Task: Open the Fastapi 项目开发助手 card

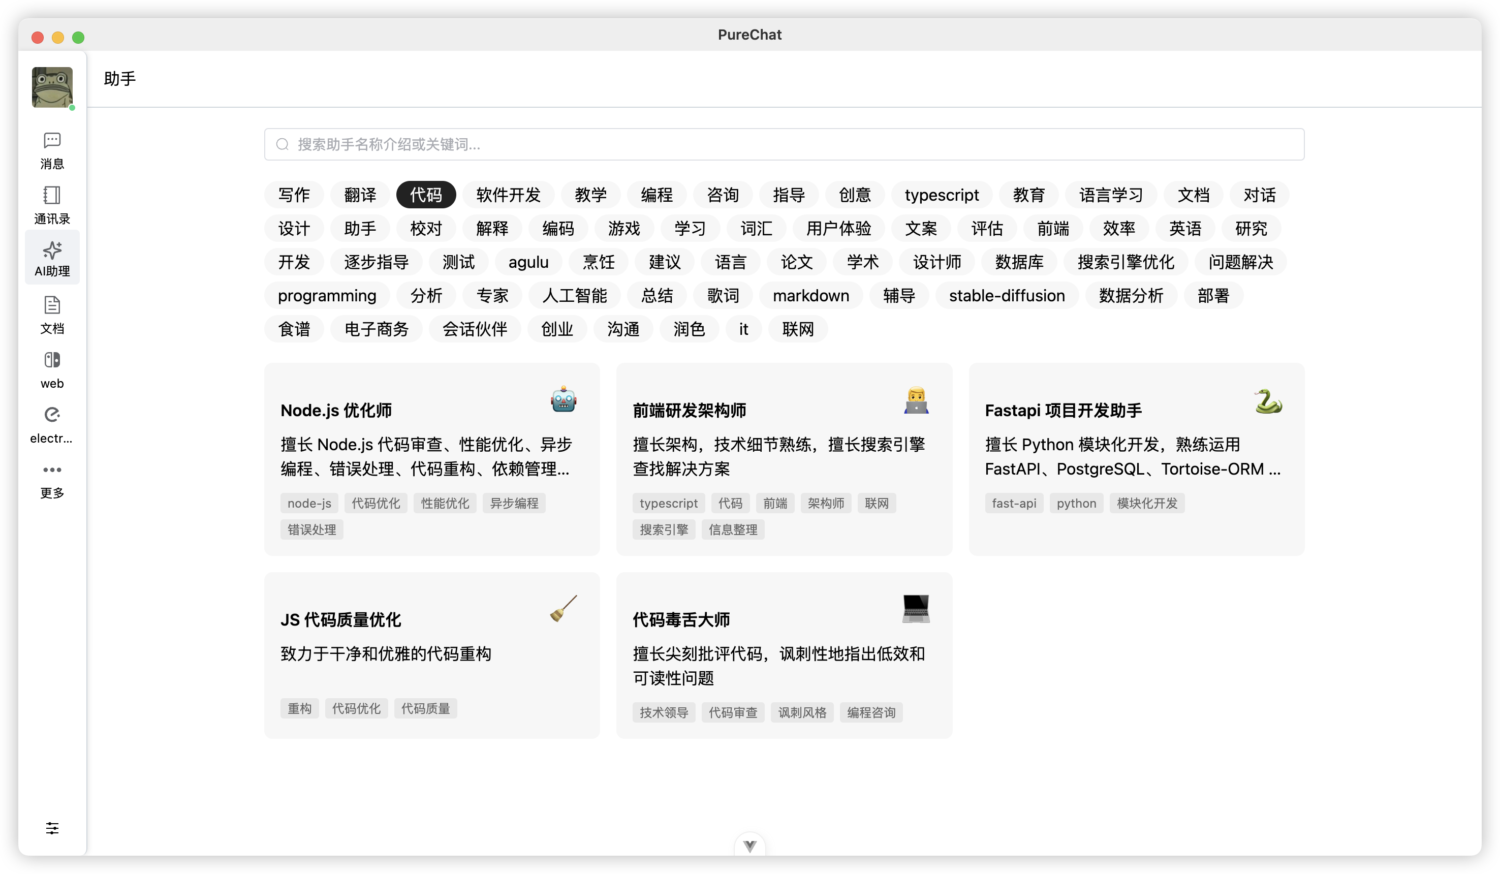Action: [1136, 459]
